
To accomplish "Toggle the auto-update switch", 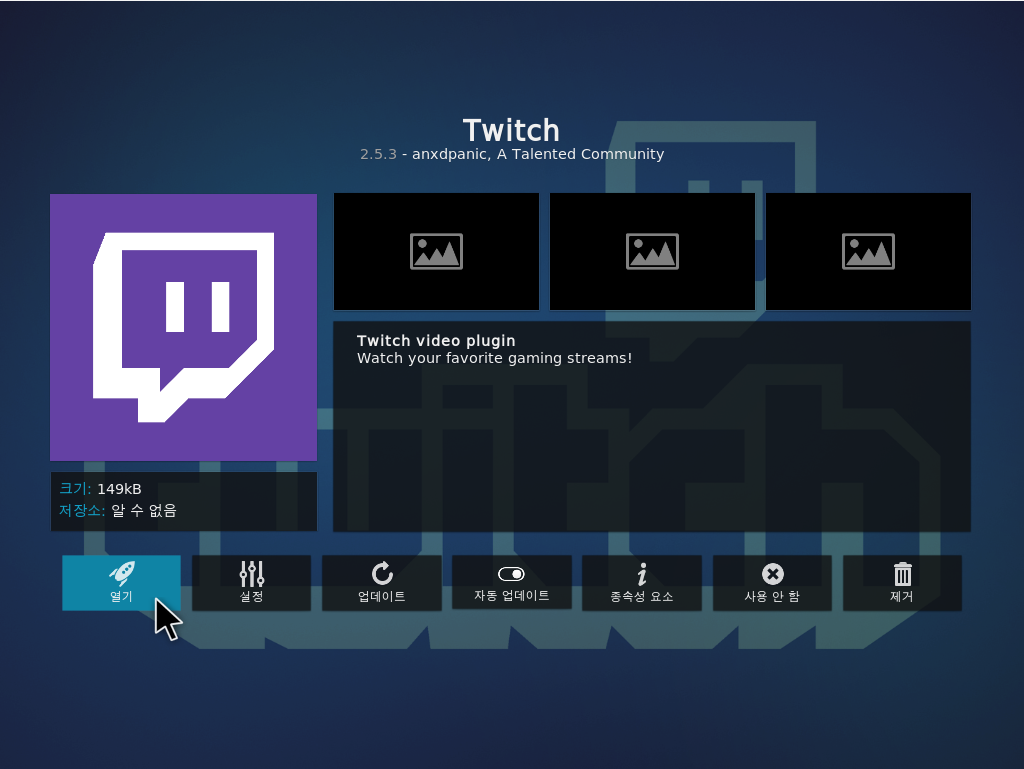I will (x=511, y=574).
